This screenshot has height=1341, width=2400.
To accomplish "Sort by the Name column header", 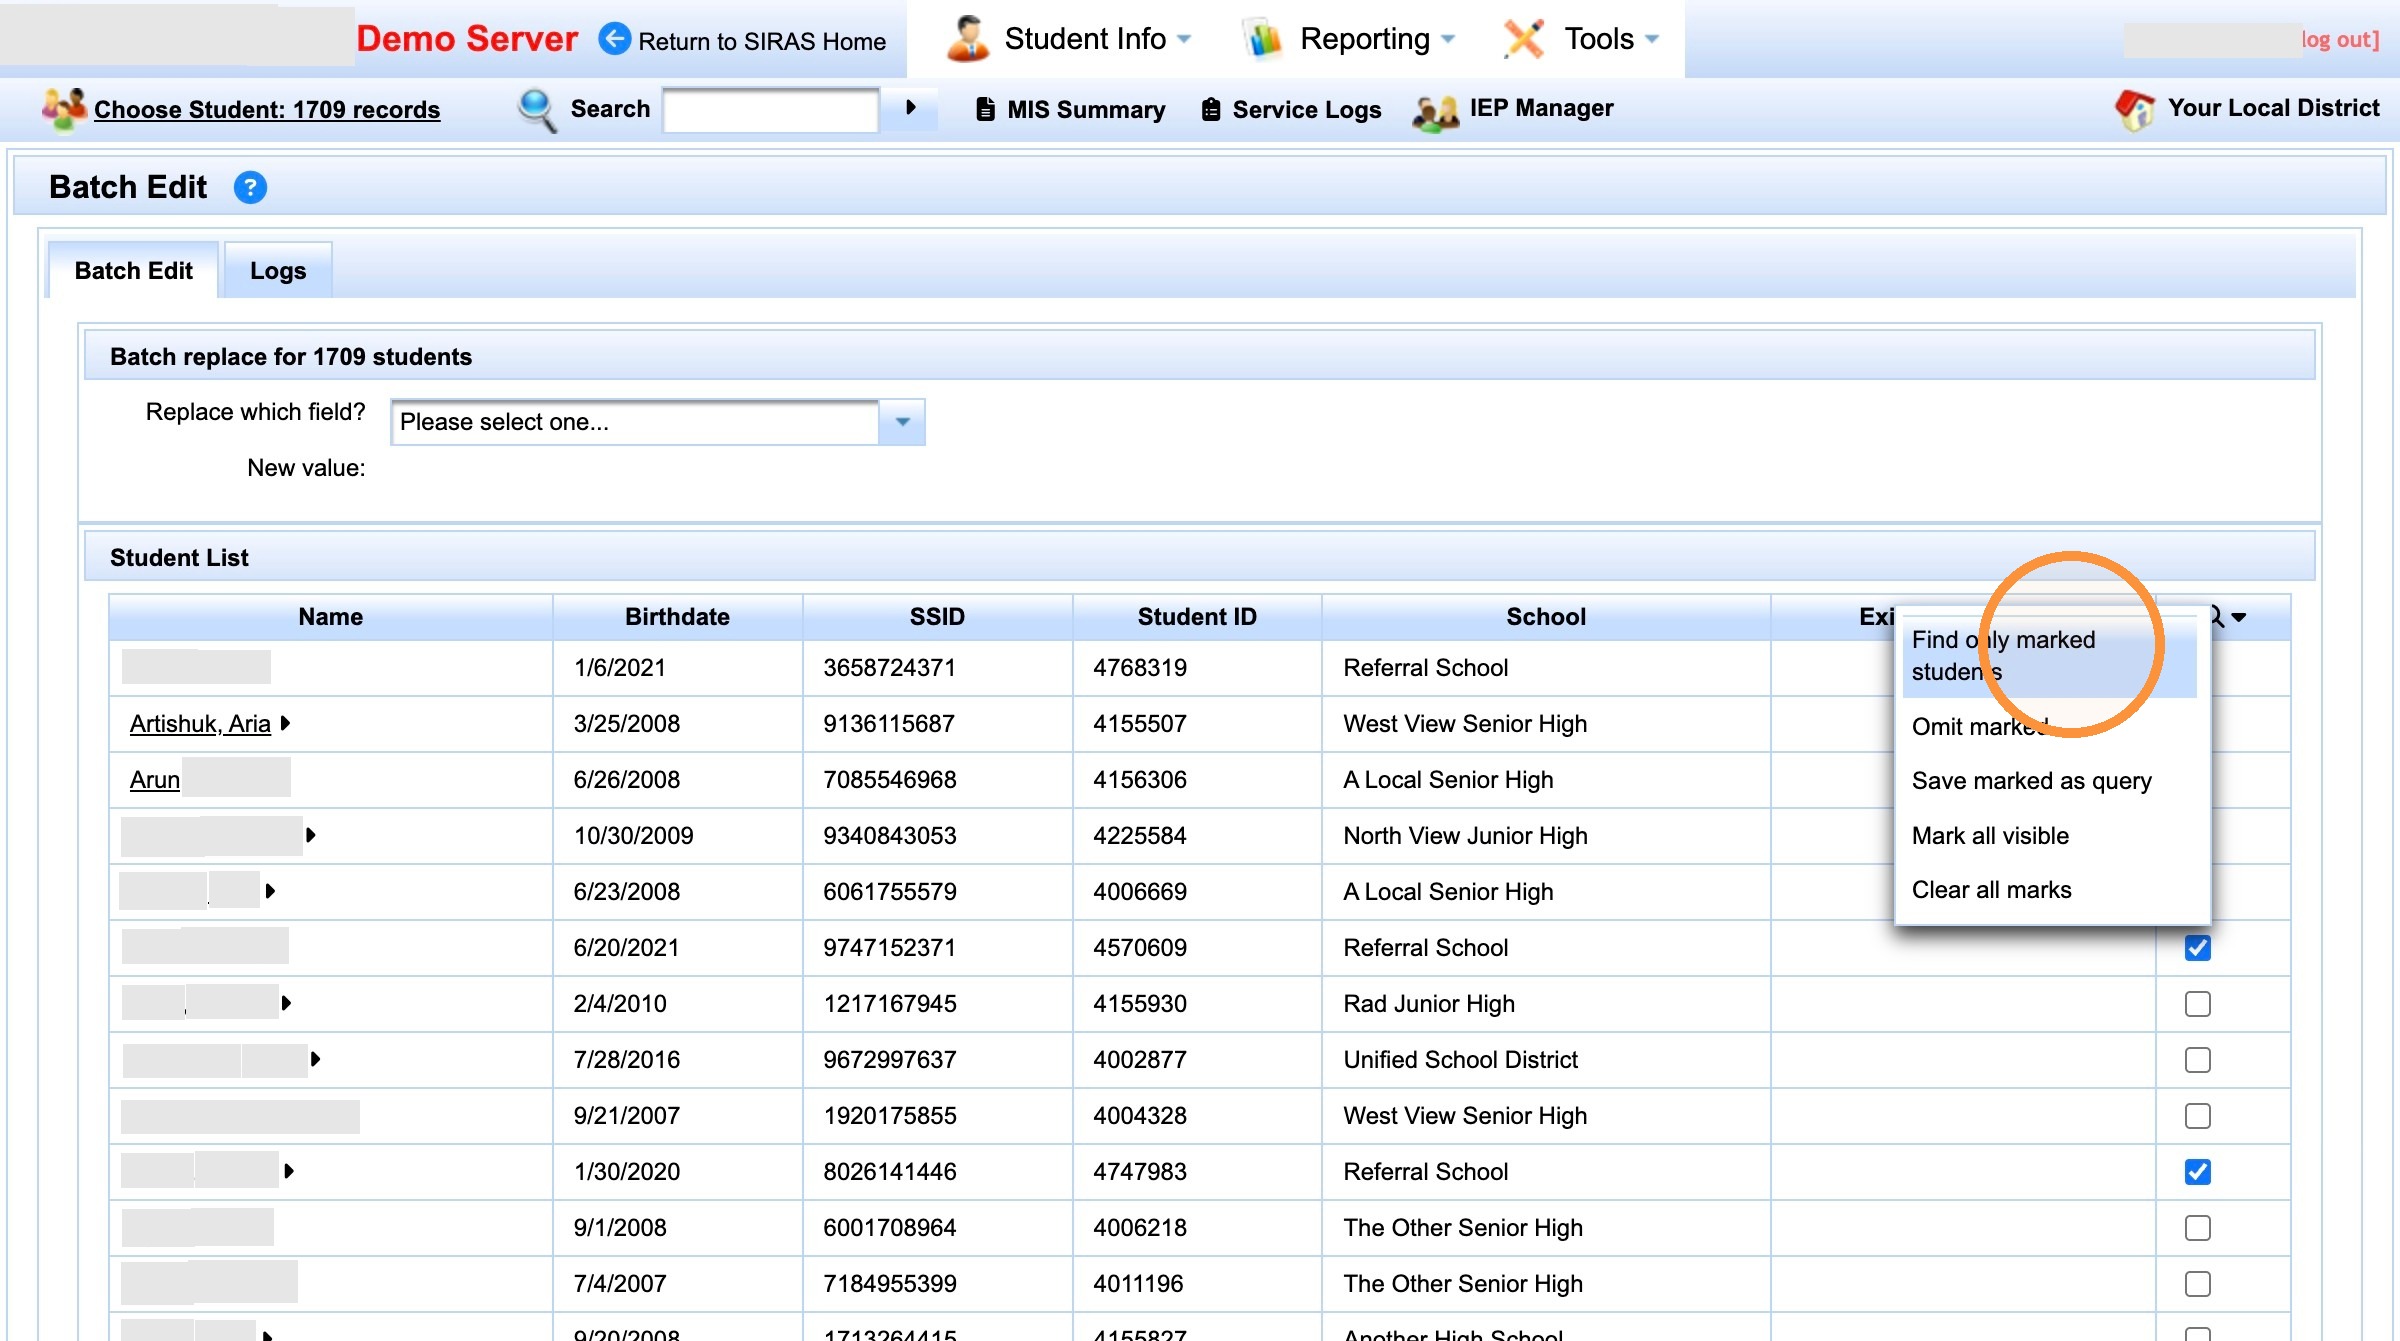I will [x=331, y=617].
